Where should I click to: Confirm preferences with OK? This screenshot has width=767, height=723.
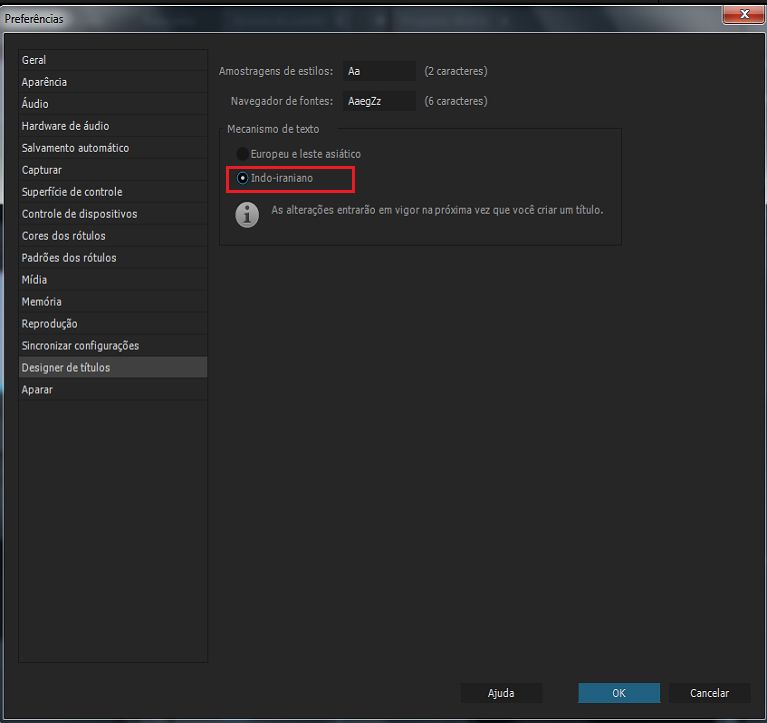click(x=619, y=693)
